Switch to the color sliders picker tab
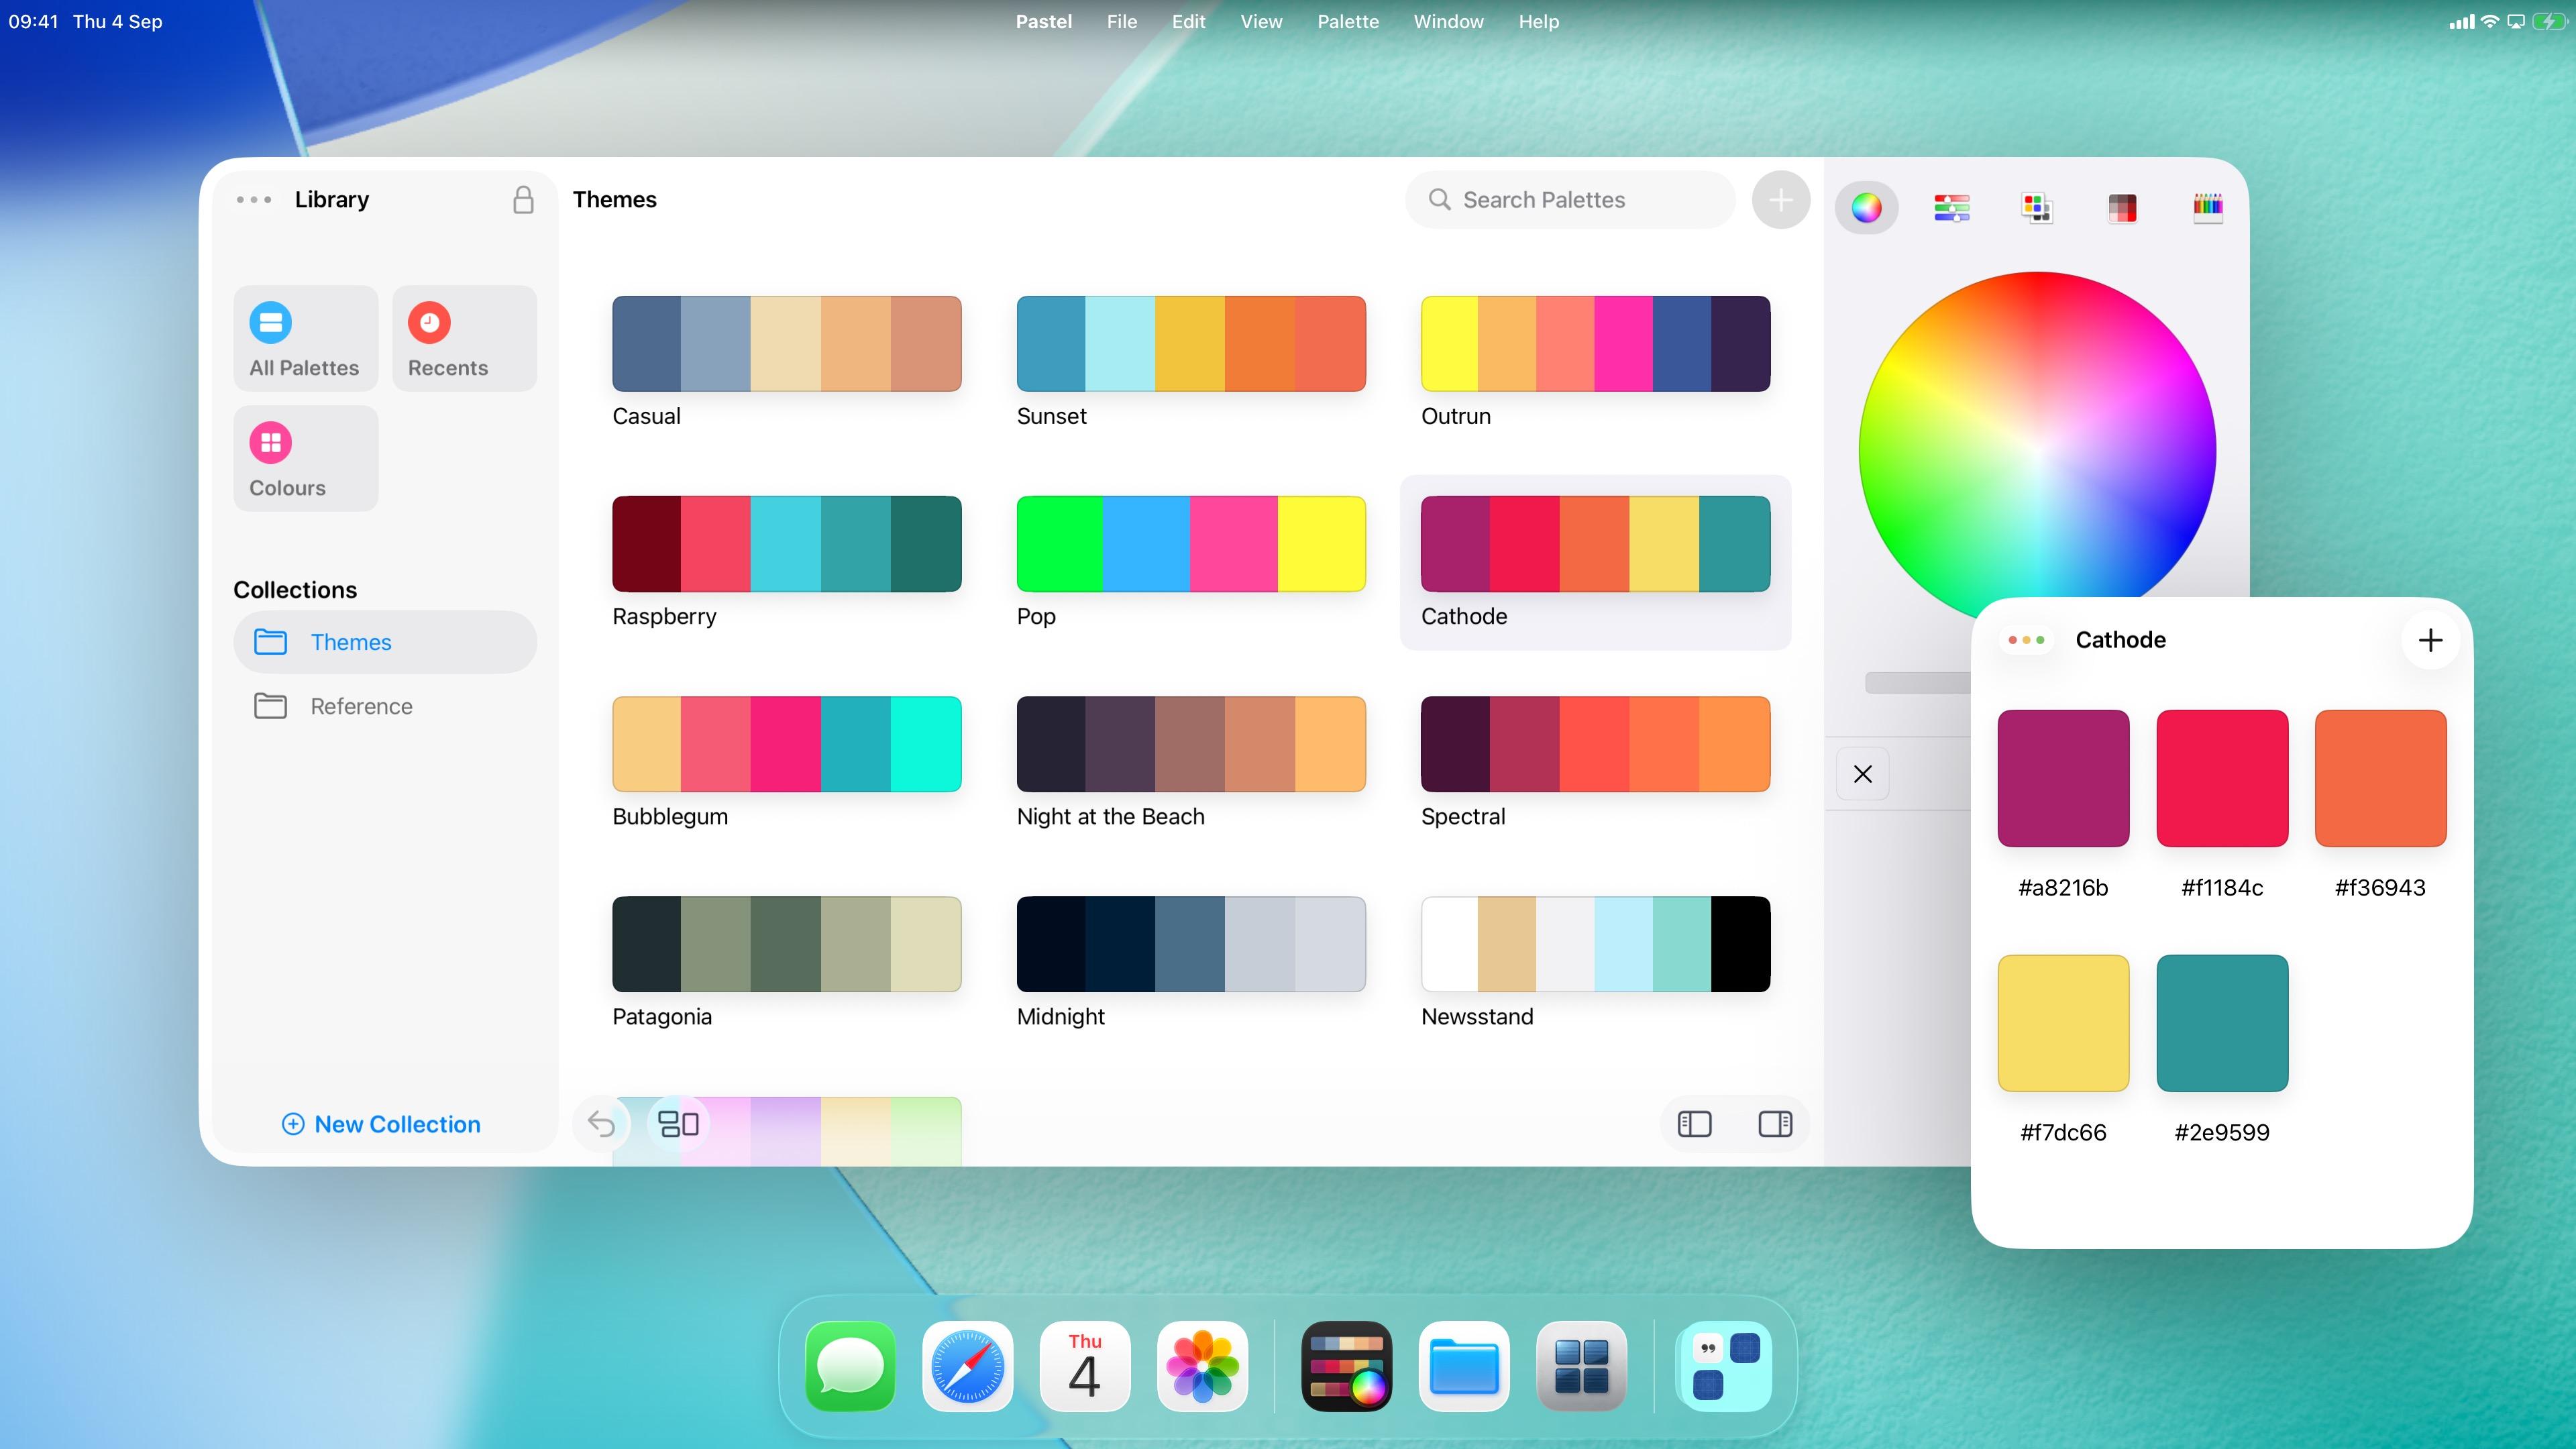 [x=1951, y=208]
